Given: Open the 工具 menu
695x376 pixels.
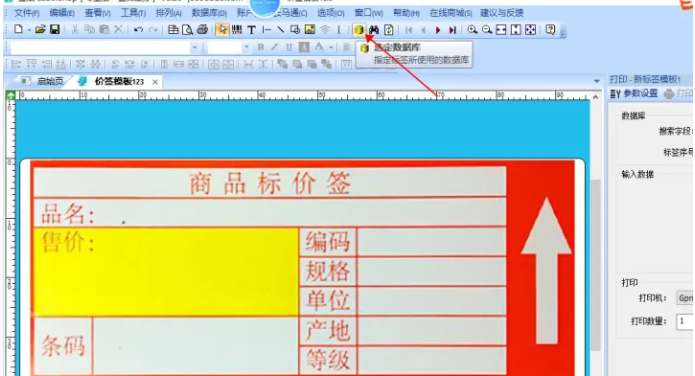Looking at the screenshot, I should pos(133,13).
